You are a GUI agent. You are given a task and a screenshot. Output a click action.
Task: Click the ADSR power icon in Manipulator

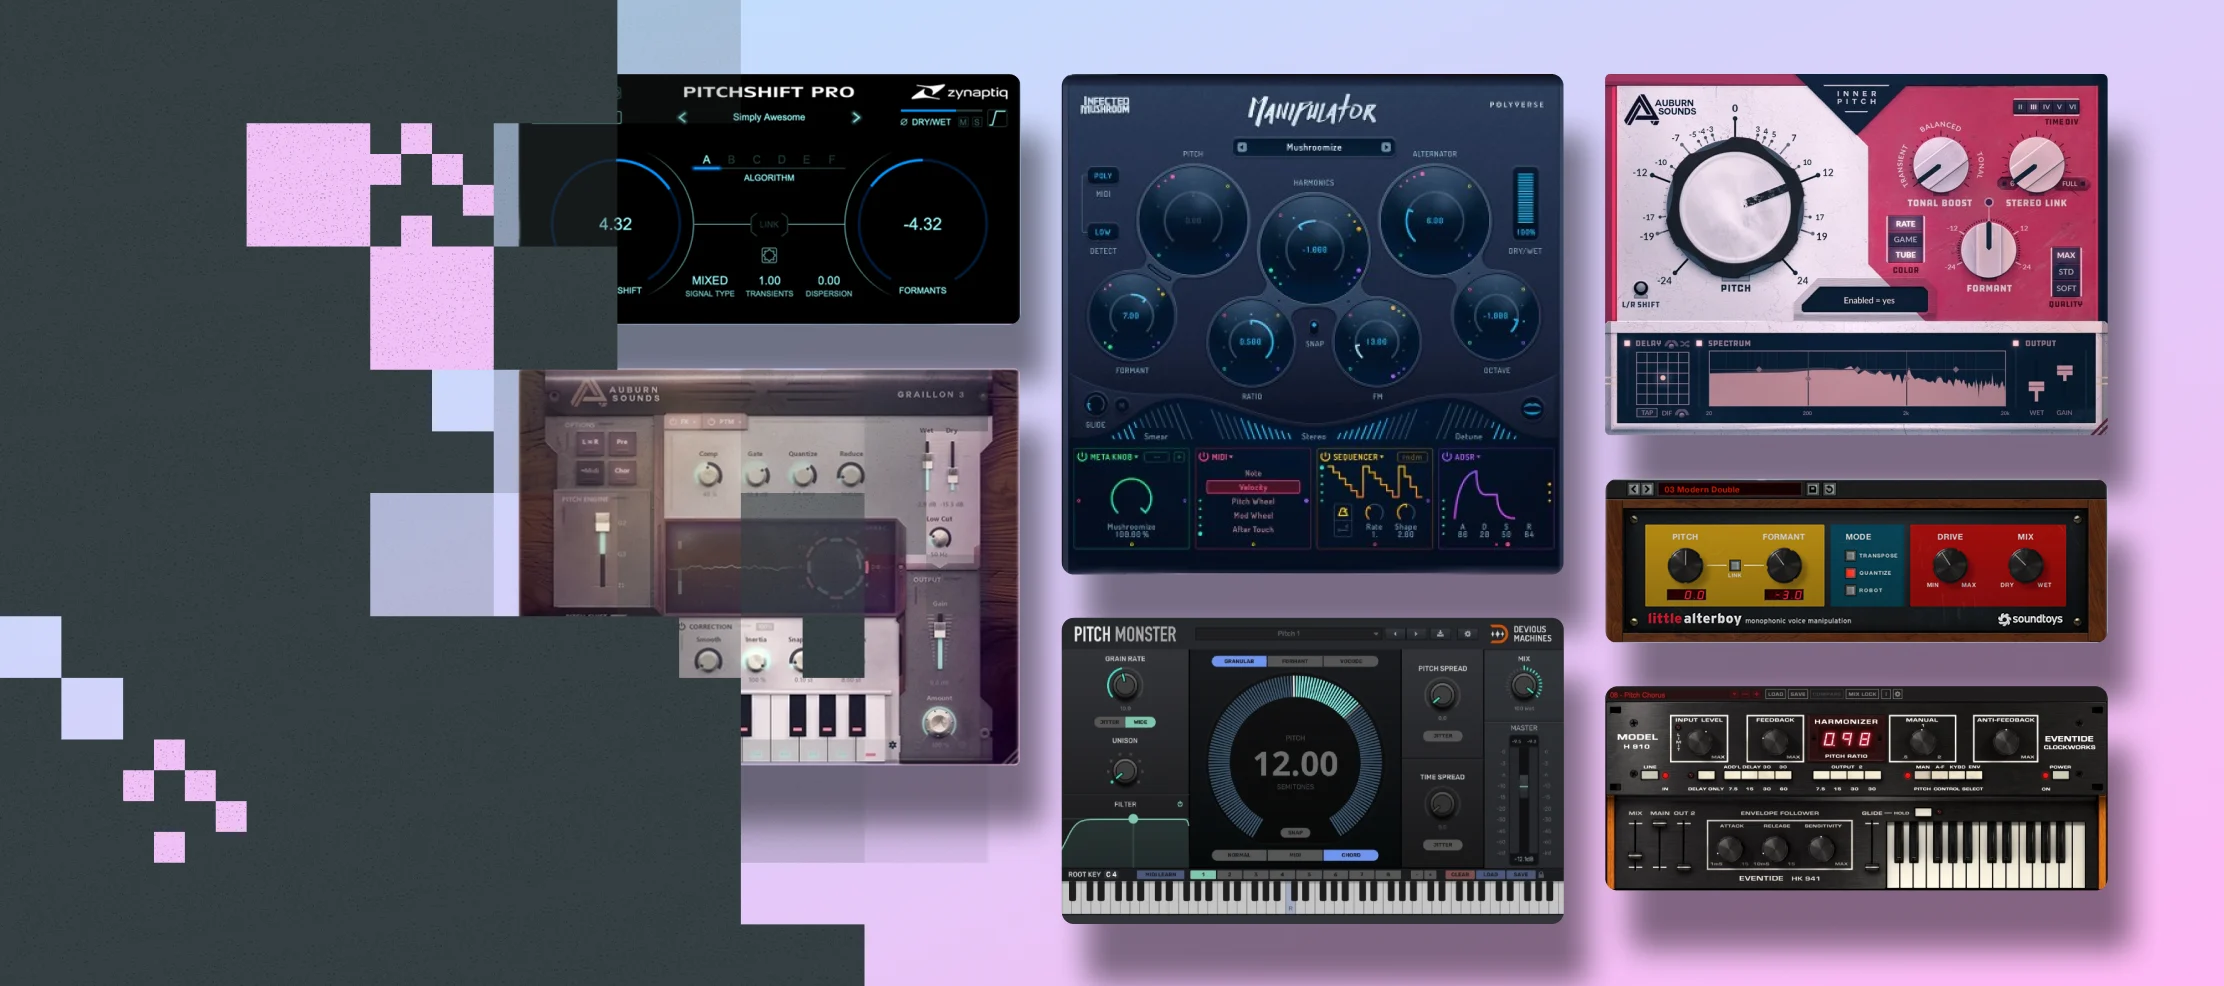click(x=1446, y=457)
